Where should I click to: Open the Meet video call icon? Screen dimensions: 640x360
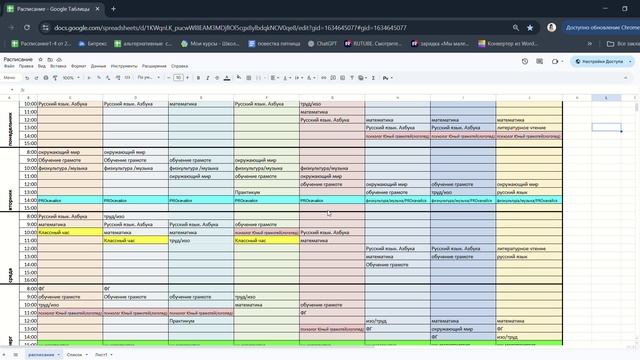[x=555, y=61]
